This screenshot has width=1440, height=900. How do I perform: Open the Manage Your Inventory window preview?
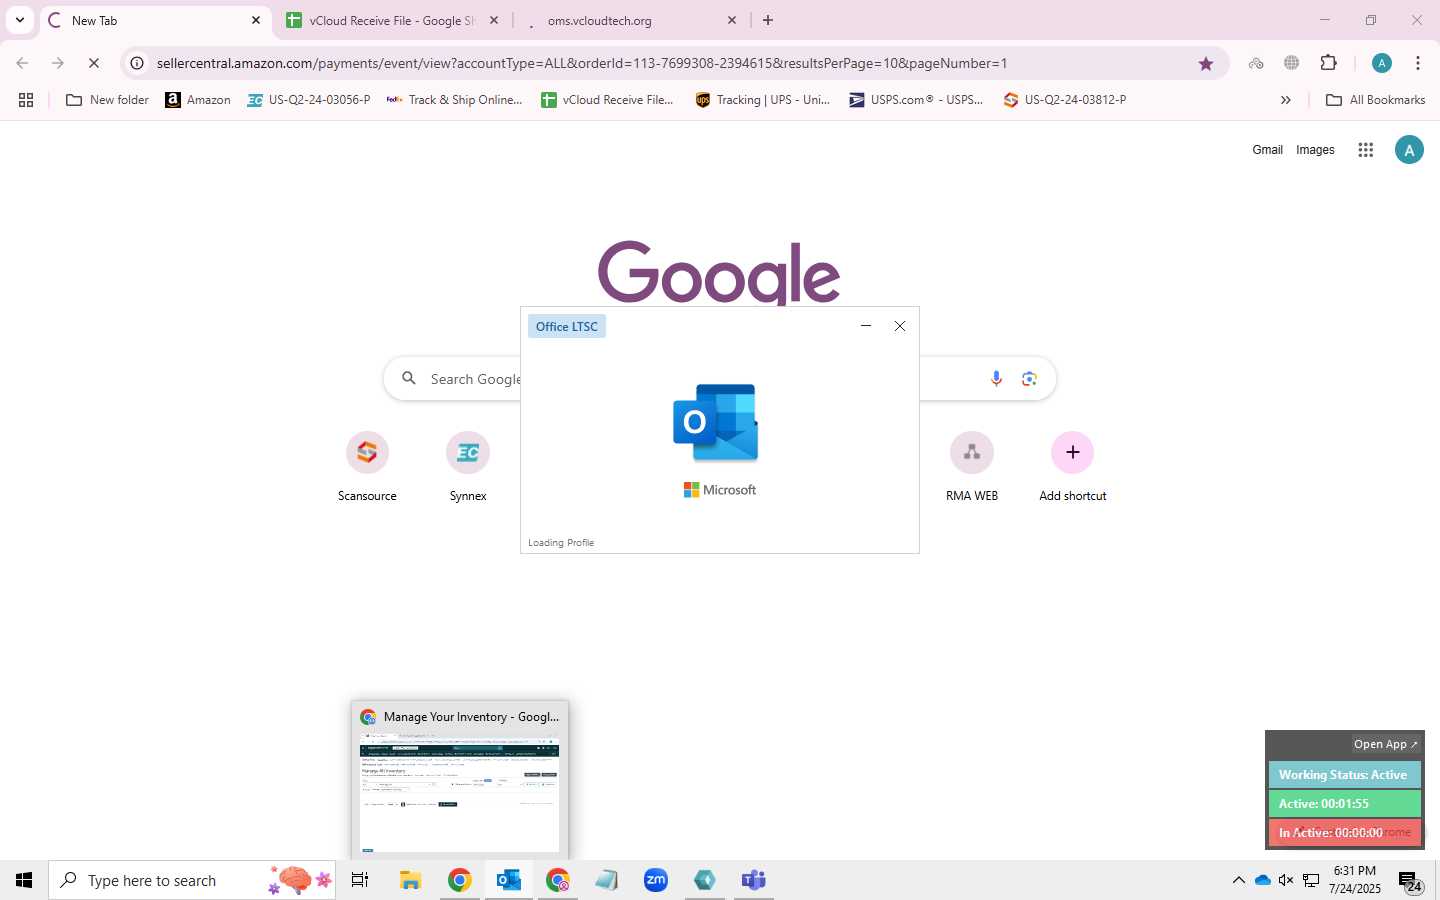tap(460, 781)
